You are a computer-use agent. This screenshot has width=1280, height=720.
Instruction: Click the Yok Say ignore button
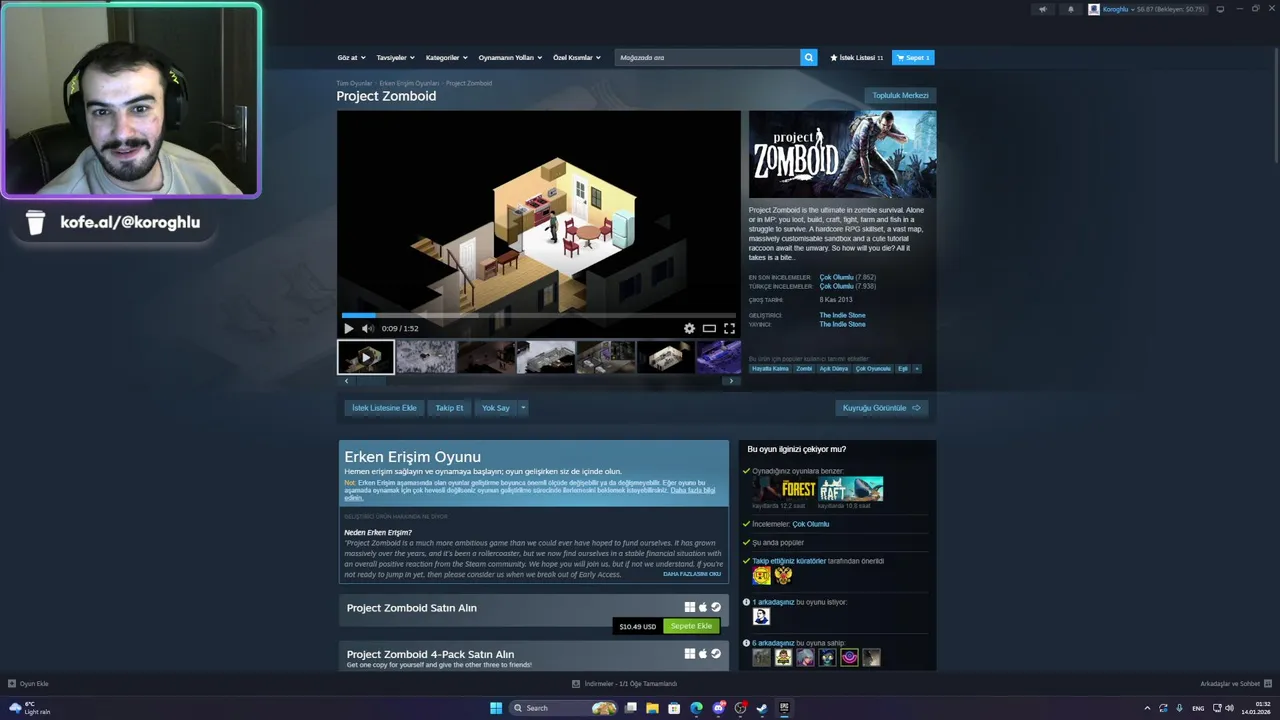coord(495,408)
